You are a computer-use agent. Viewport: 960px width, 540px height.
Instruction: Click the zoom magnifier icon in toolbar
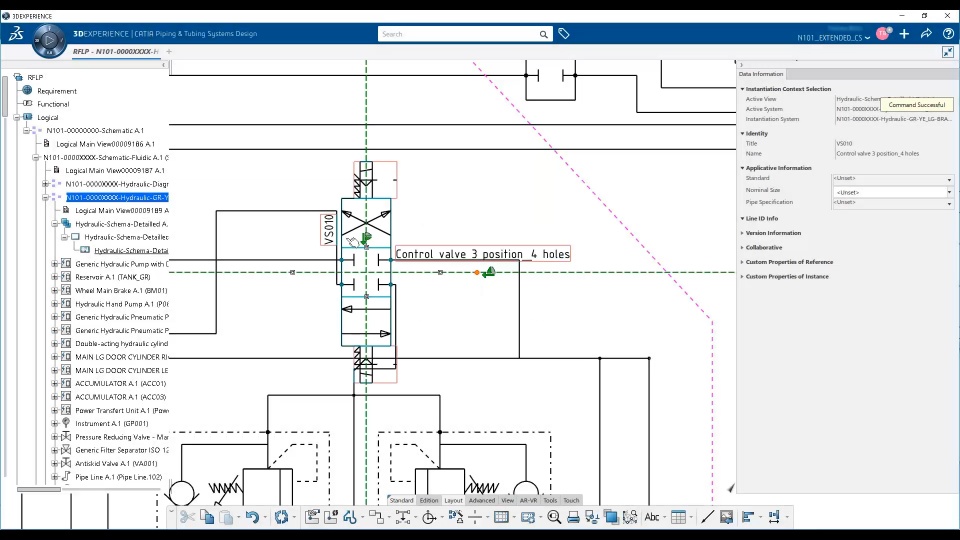[554, 517]
